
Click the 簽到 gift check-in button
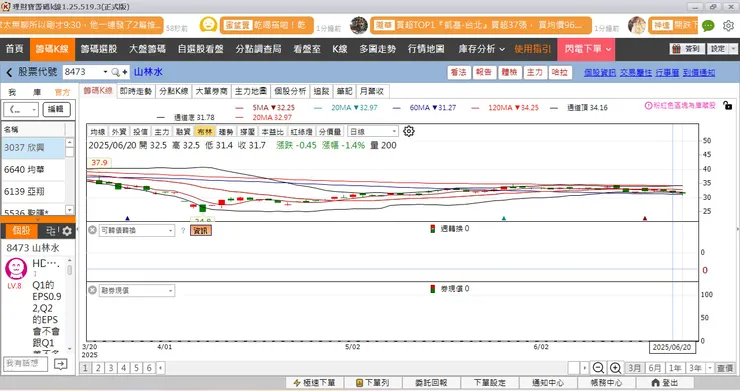(x=687, y=49)
